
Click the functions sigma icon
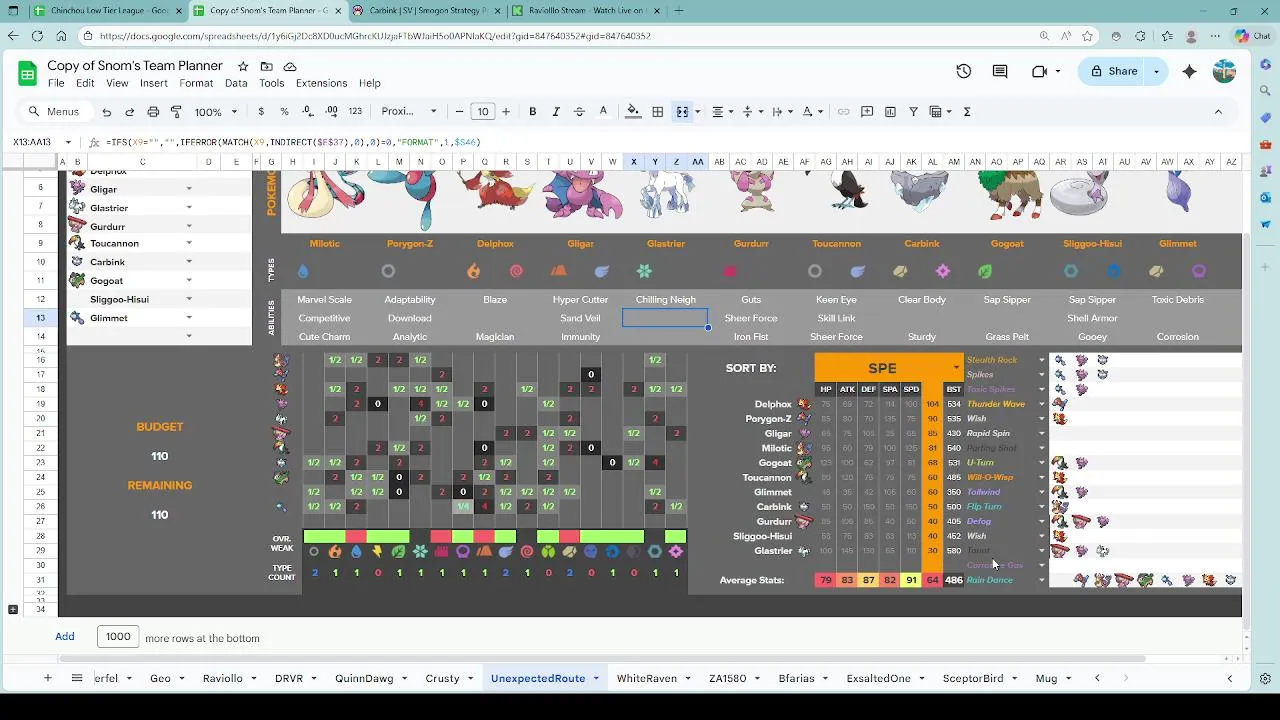(x=967, y=112)
